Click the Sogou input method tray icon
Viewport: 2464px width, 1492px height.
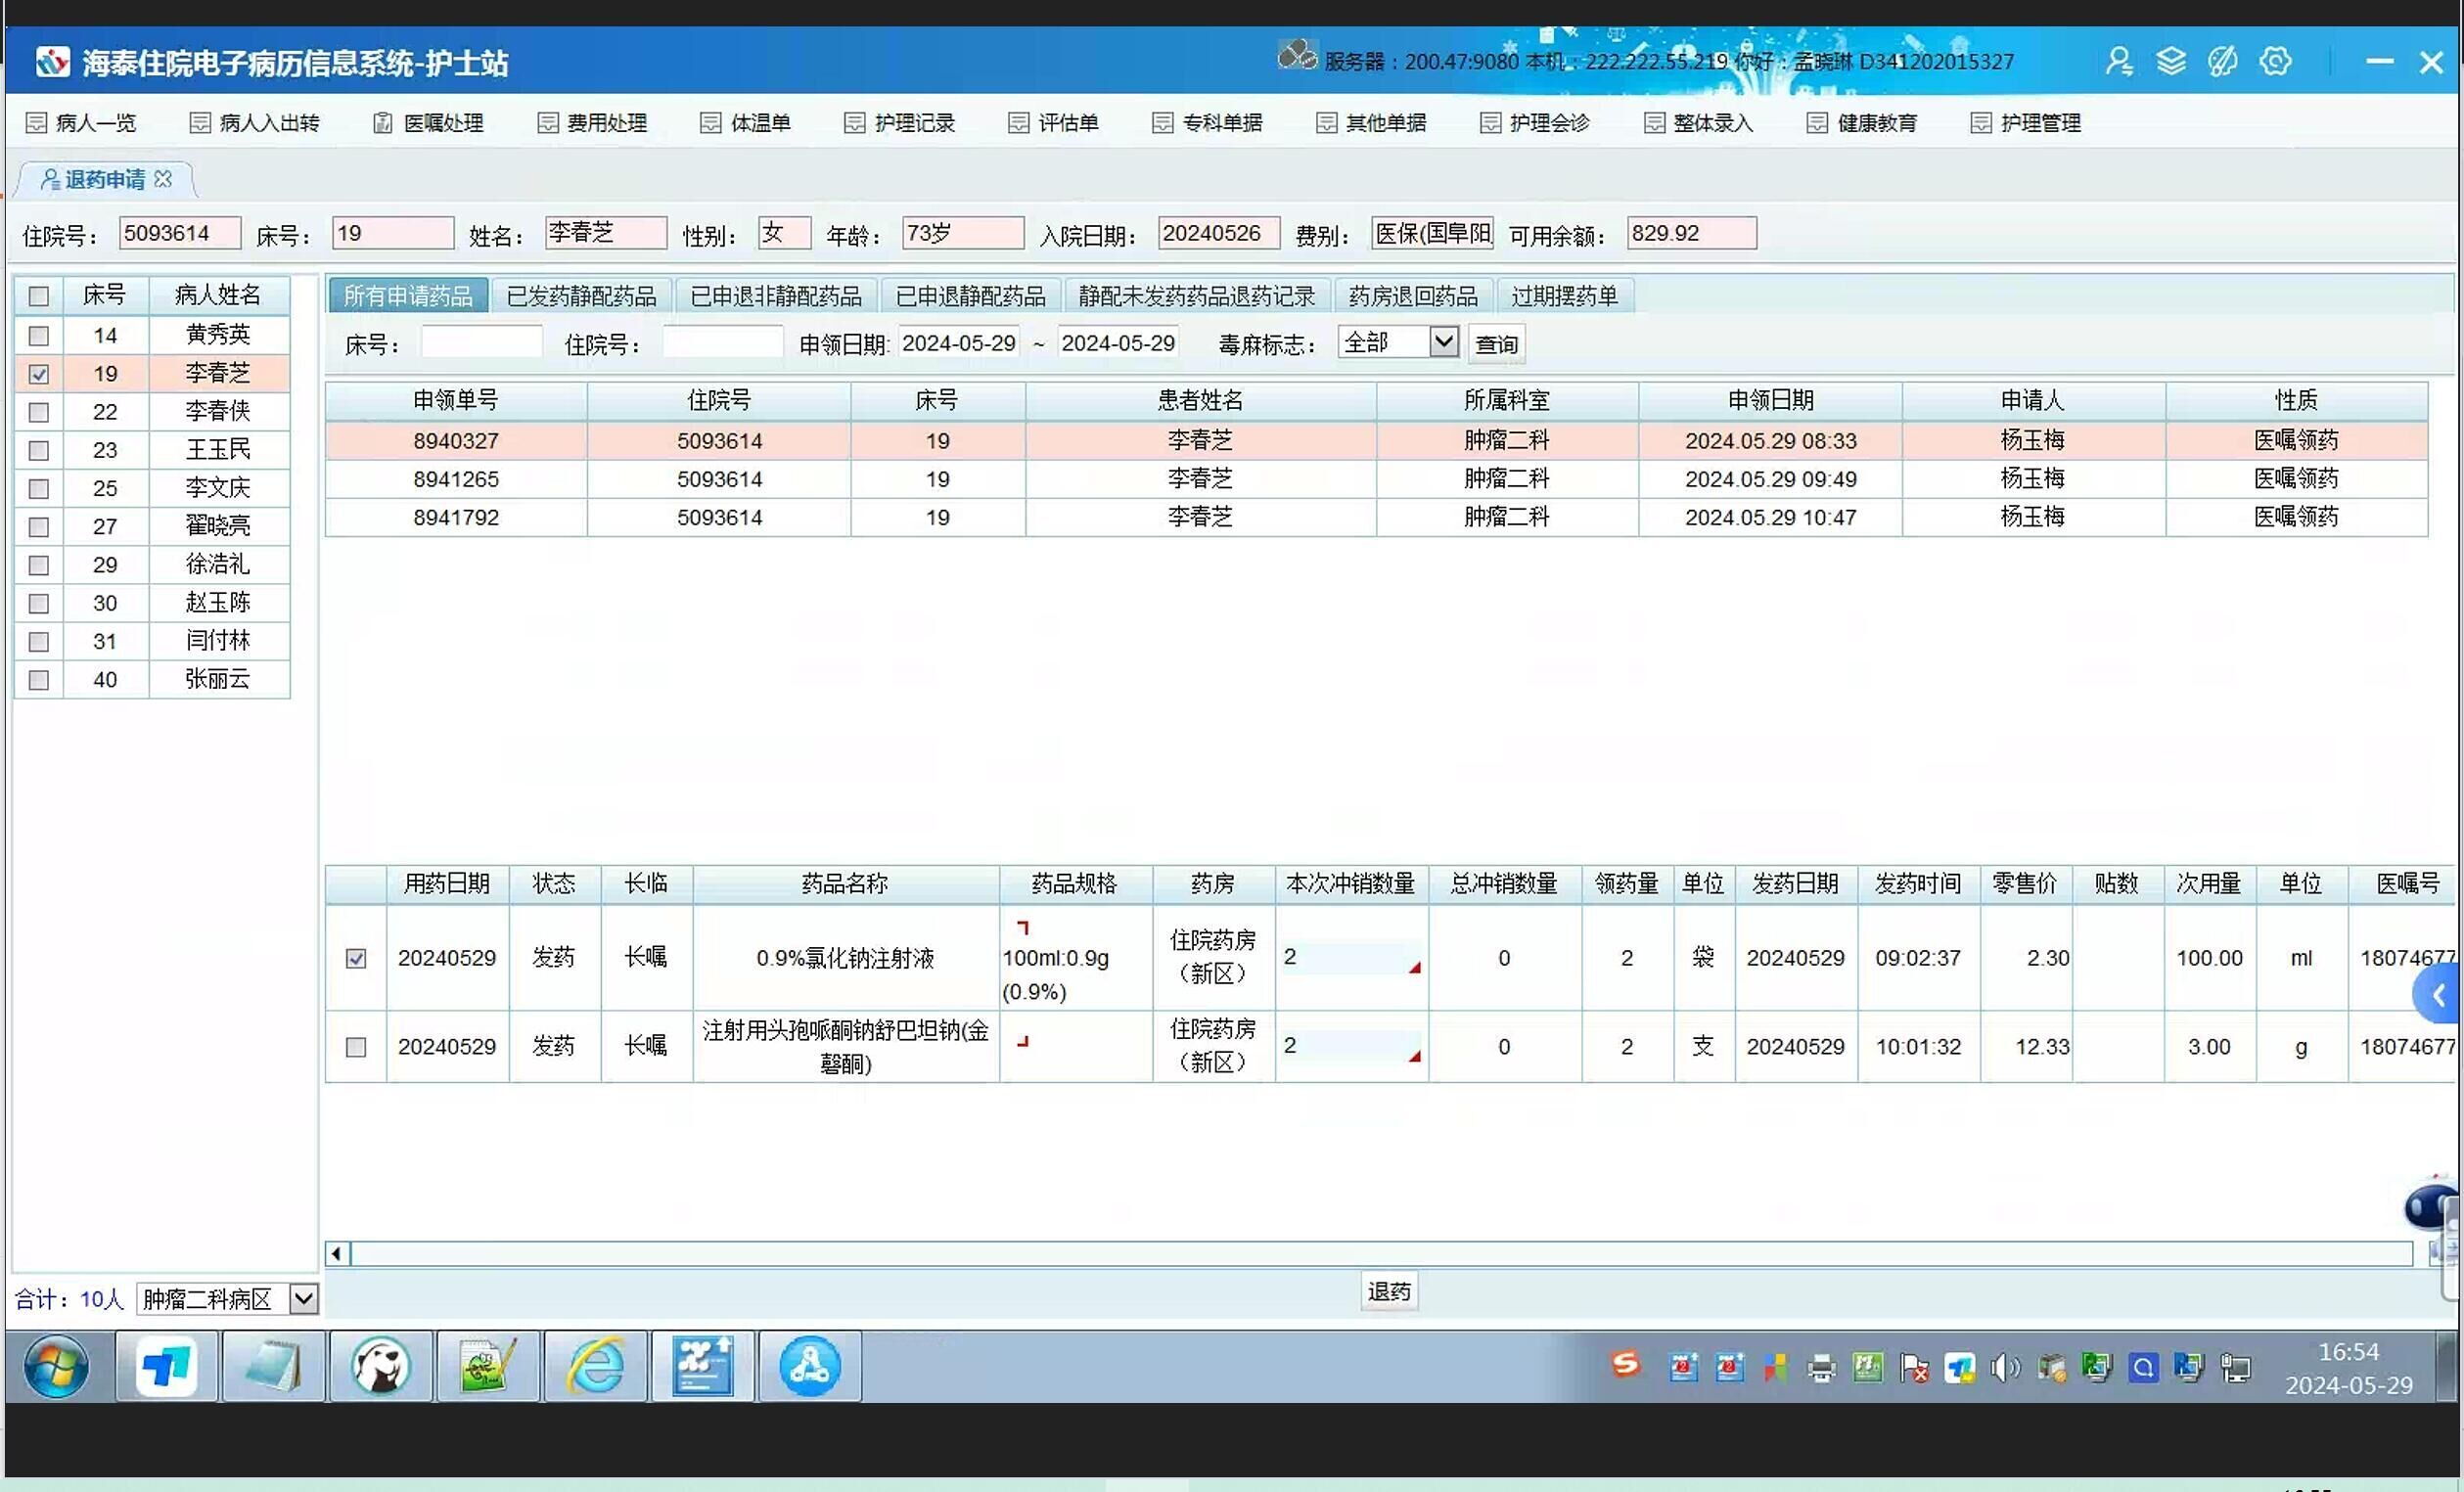coord(1626,1364)
